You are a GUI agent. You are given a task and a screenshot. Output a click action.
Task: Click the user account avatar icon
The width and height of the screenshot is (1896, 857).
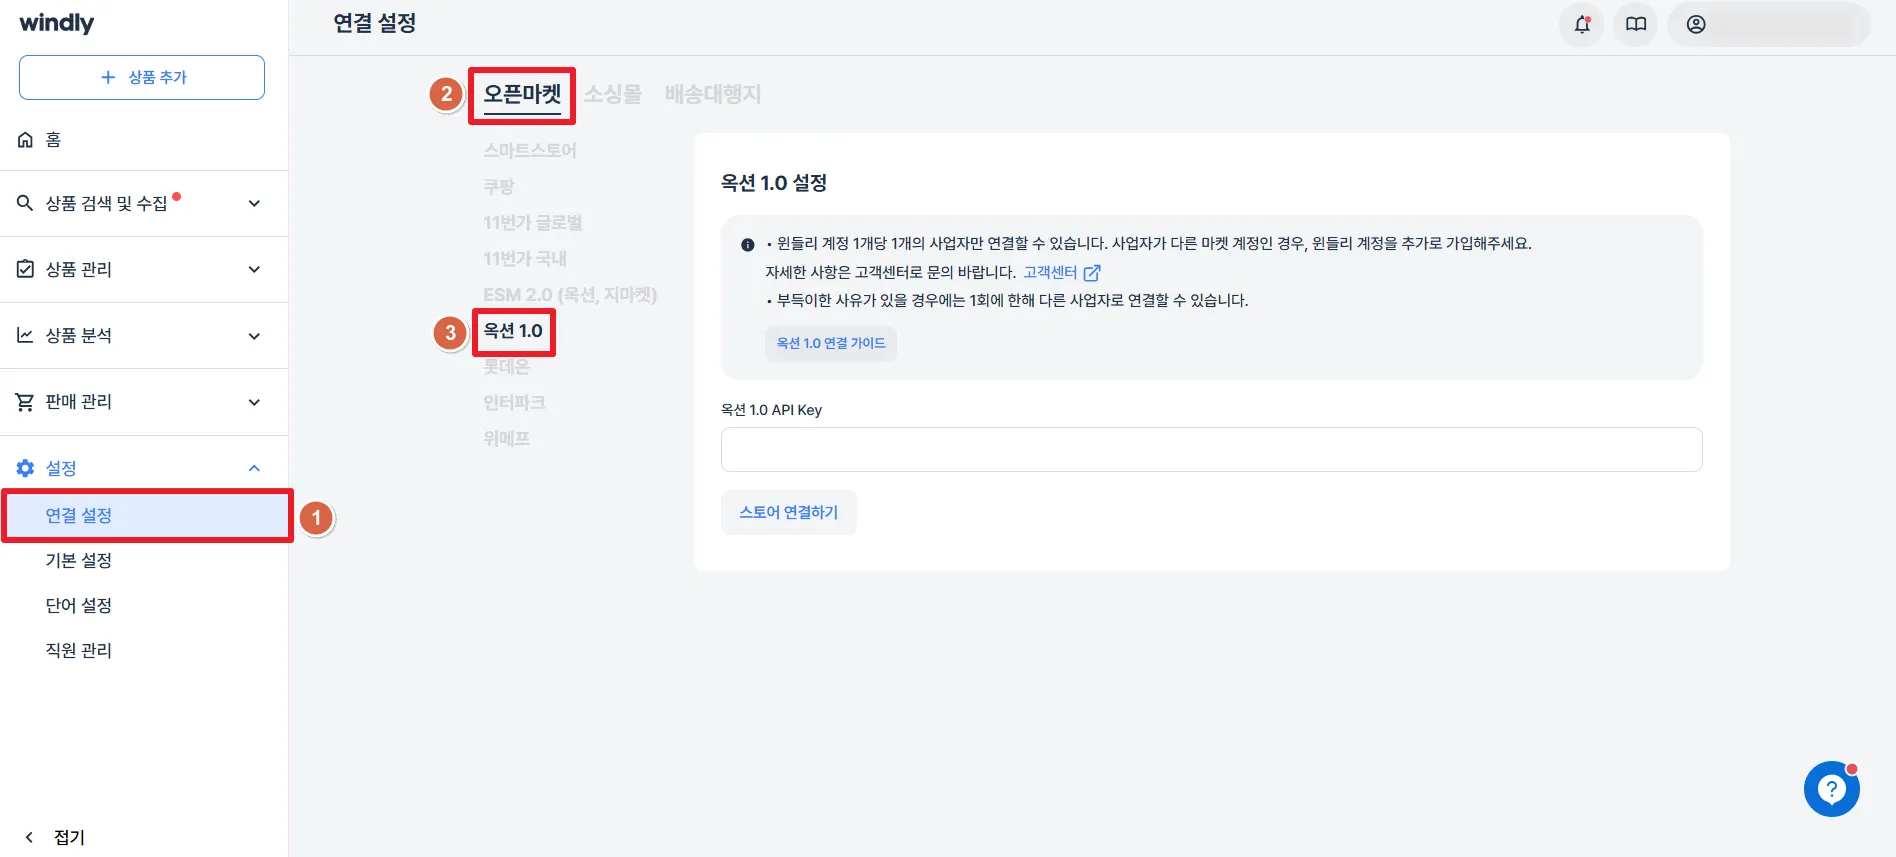[1696, 24]
